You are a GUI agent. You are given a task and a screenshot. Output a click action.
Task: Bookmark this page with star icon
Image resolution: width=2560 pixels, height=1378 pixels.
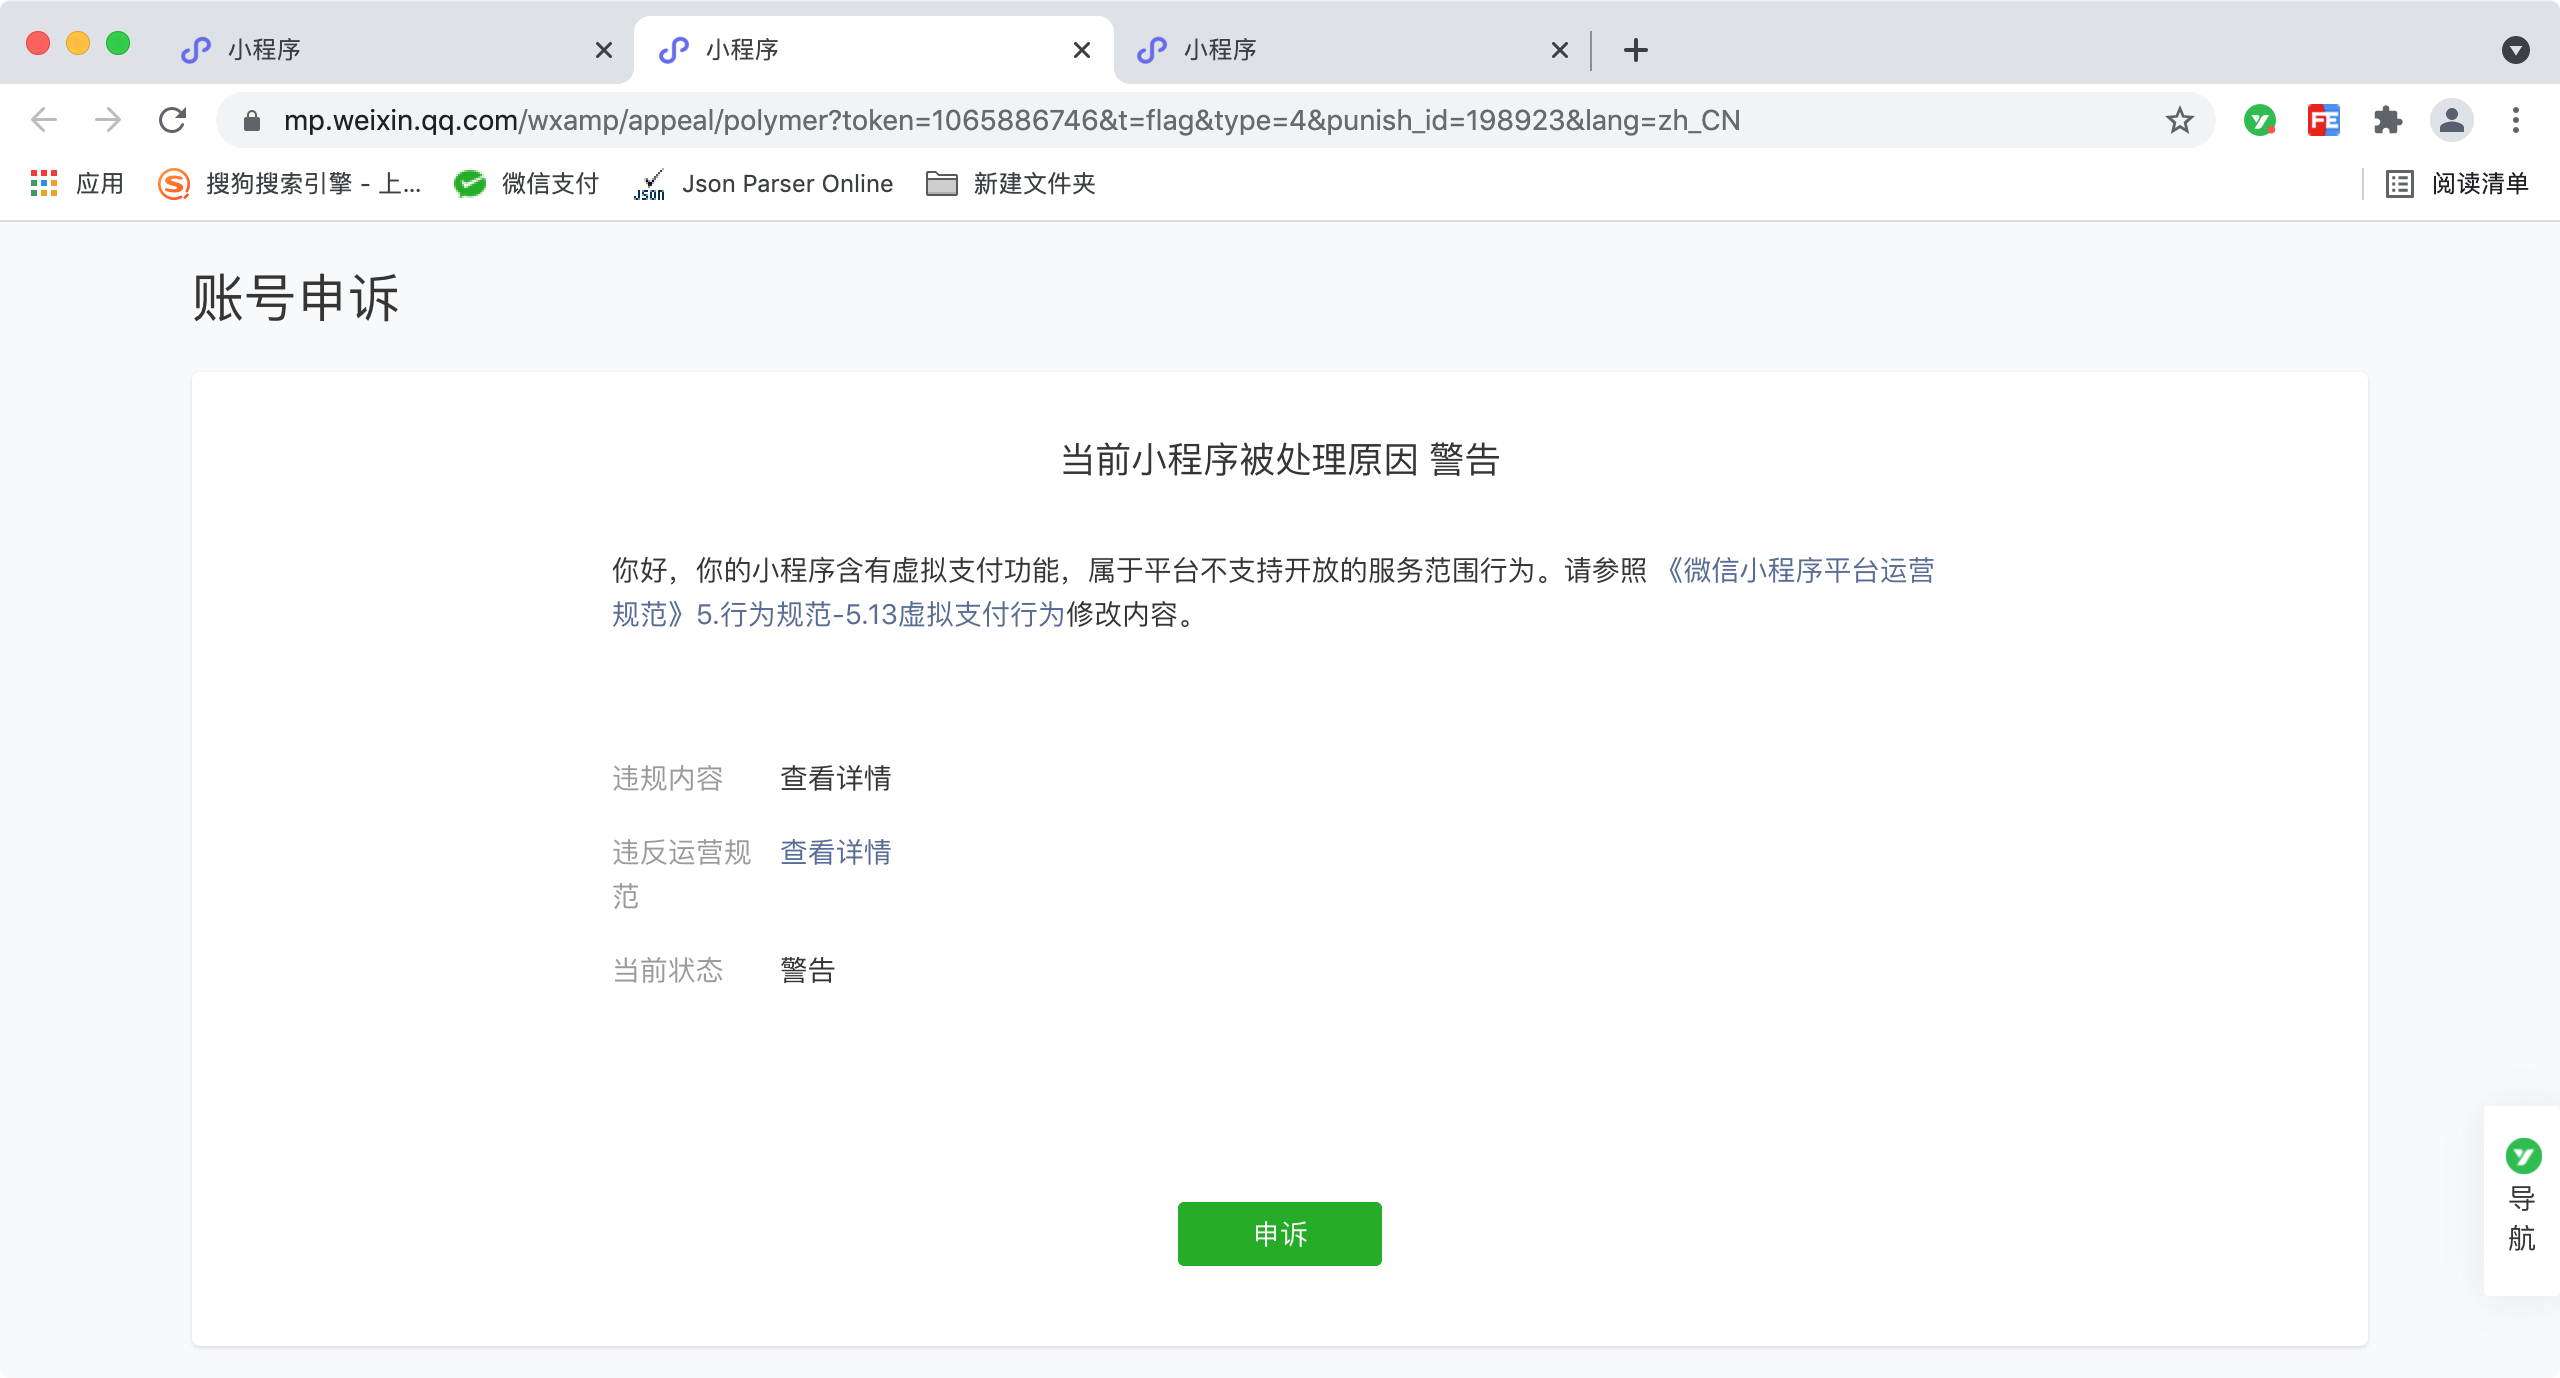pyautogui.click(x=2179, y=121)
